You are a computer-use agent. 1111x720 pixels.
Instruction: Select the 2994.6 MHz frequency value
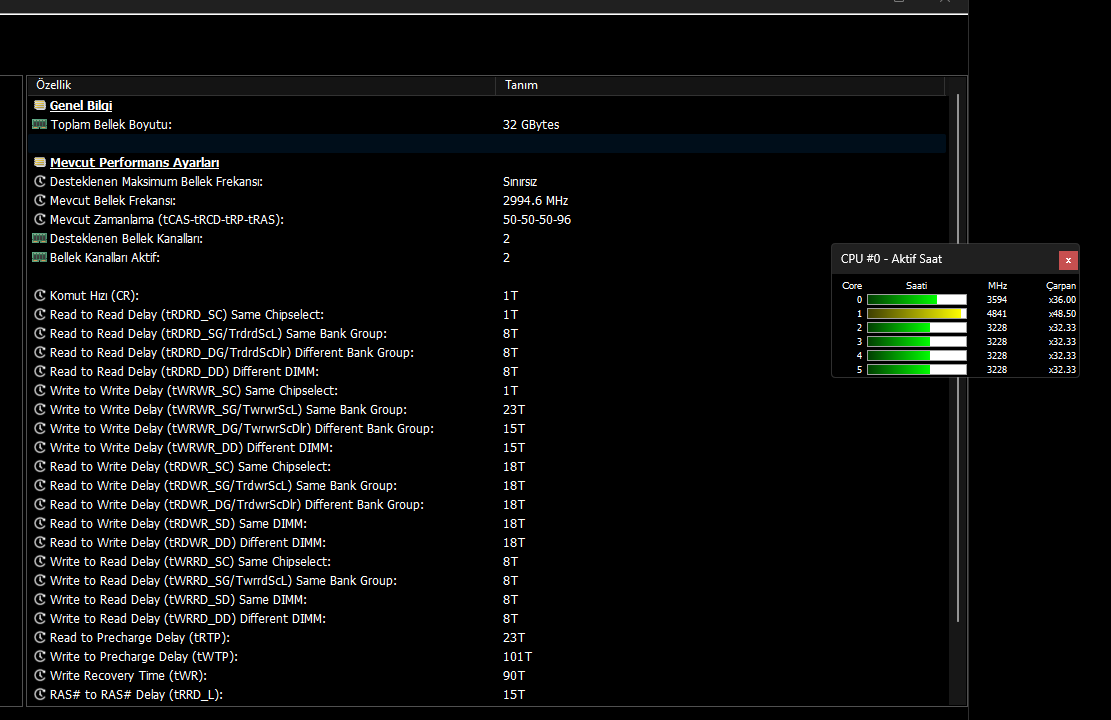coord(536,201)
